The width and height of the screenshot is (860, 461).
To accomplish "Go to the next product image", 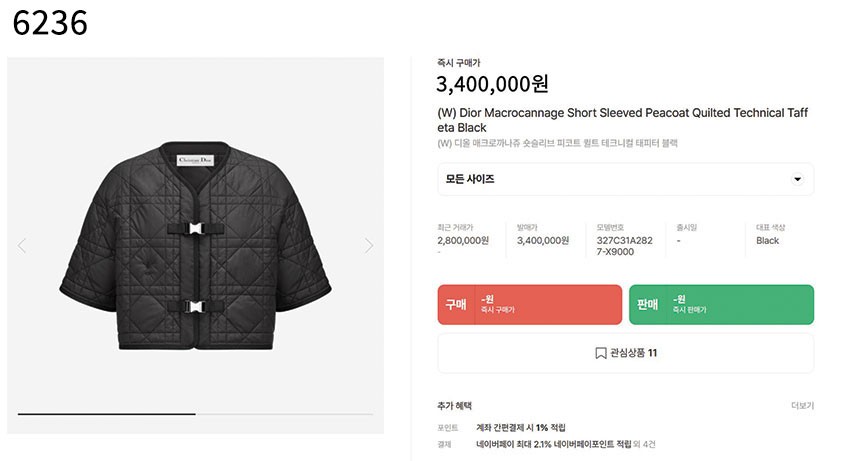I will coord(368,246).
